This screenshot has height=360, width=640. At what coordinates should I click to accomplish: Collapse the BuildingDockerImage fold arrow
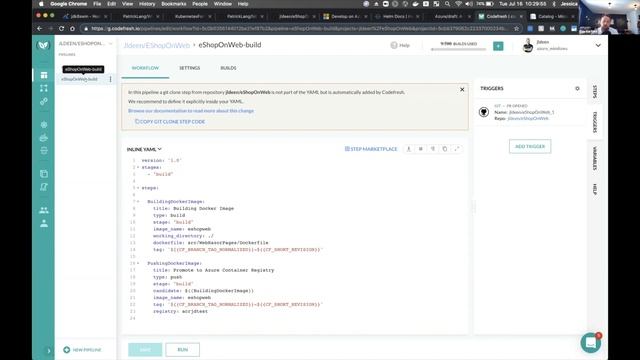point(138,202)
